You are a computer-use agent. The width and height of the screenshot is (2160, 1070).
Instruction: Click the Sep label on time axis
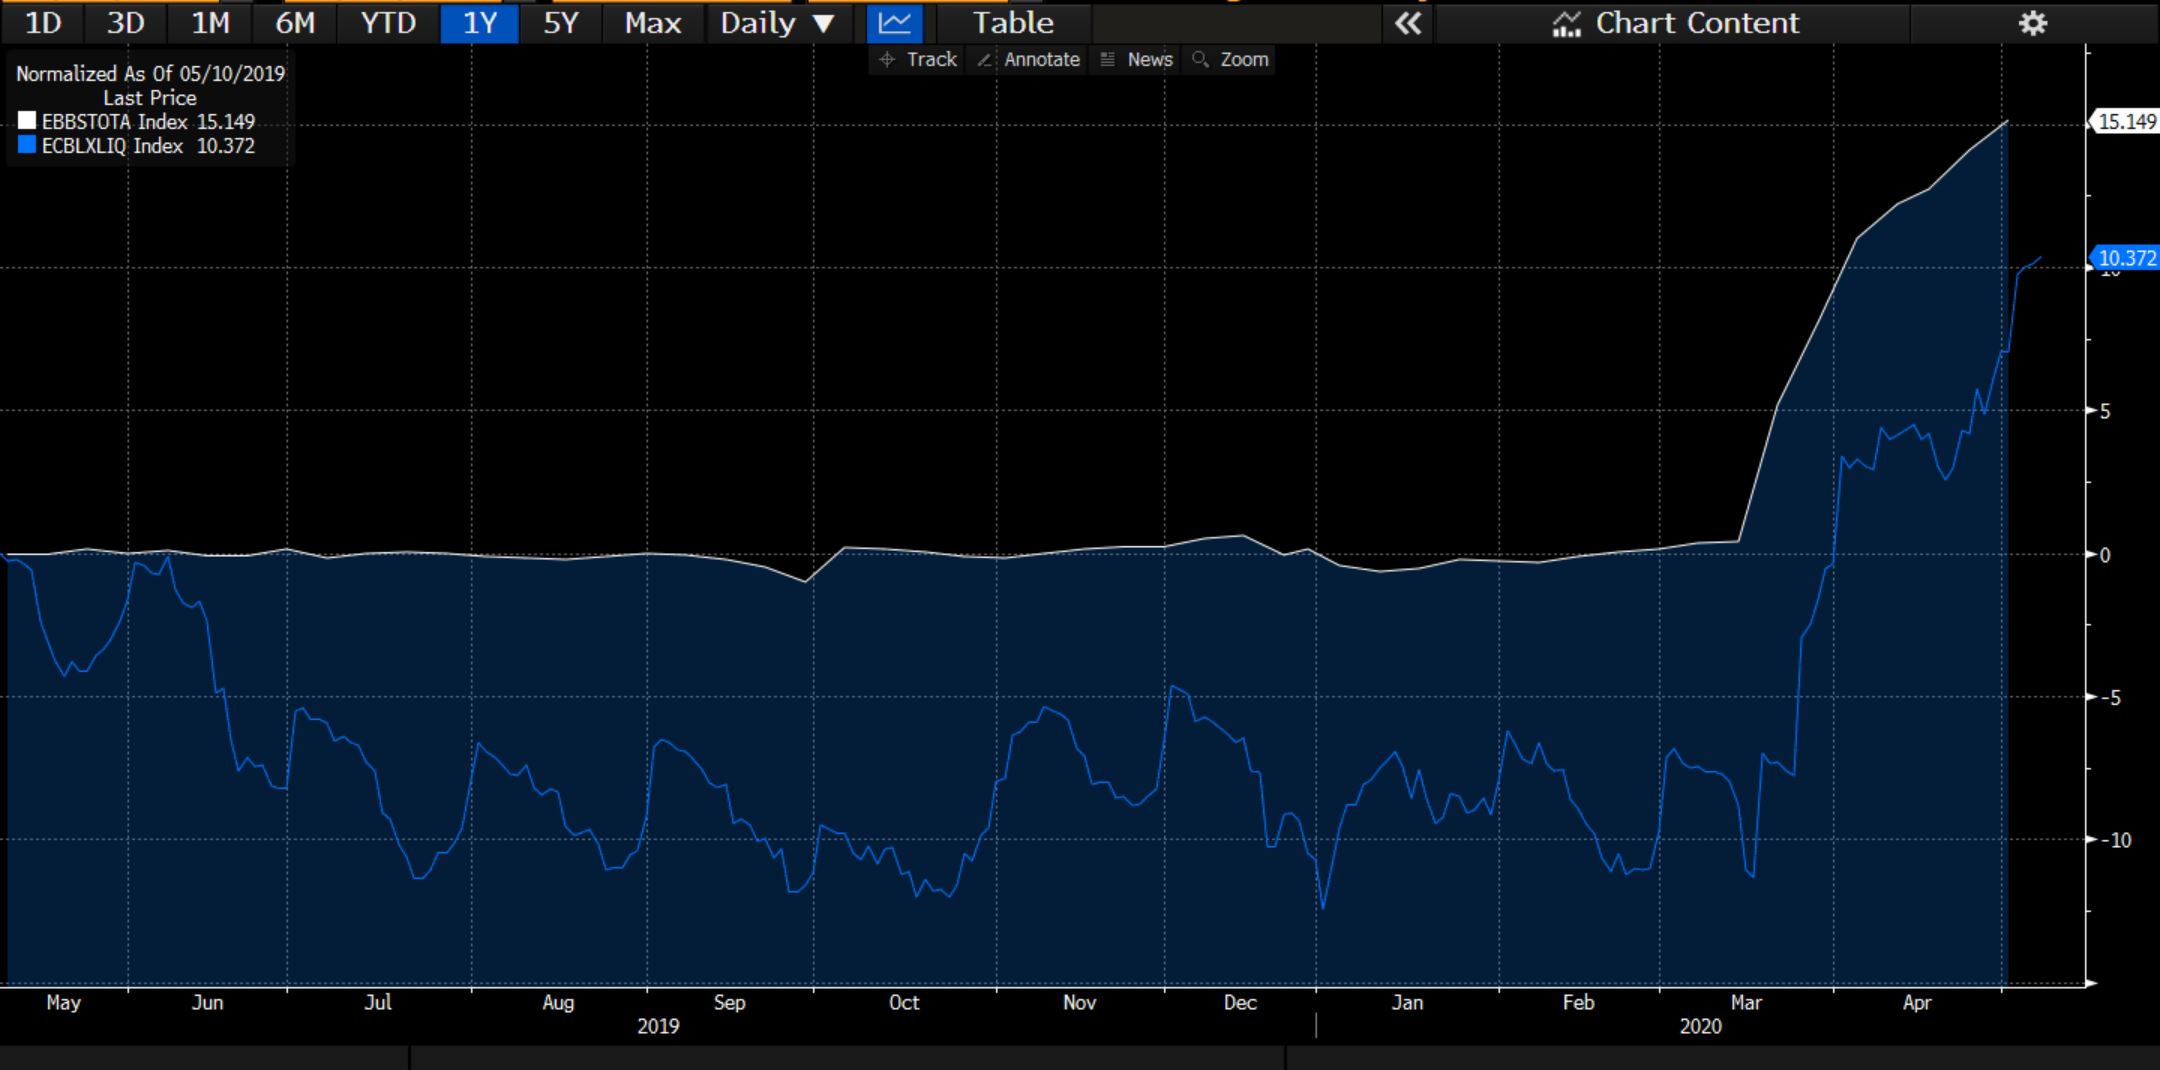(729, 1002)
